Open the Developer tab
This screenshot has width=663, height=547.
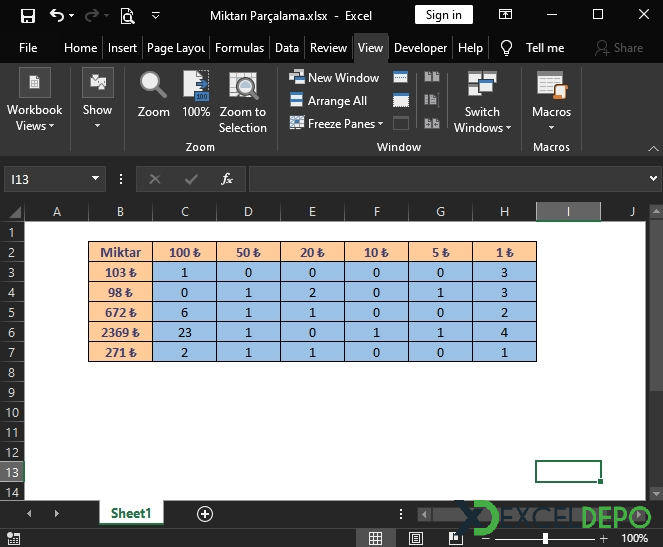coord(420,48)
